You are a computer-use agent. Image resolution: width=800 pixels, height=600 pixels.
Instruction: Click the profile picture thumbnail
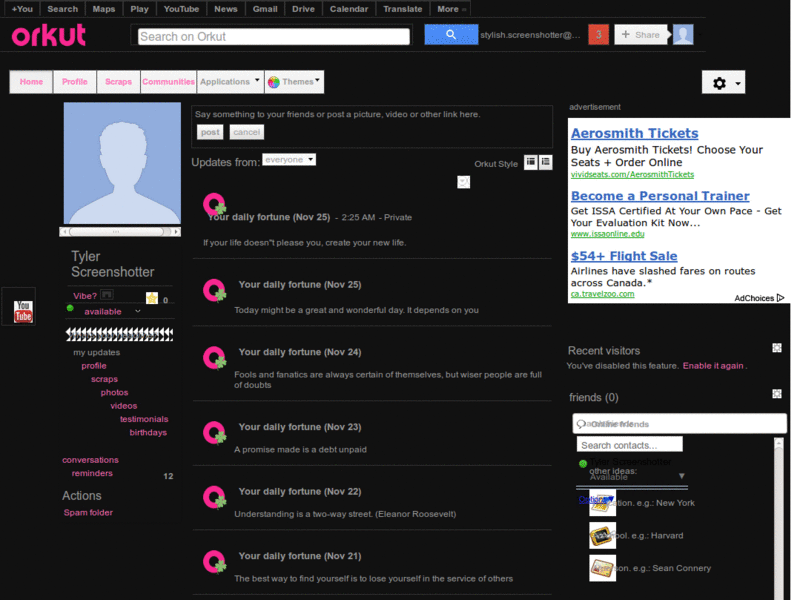(x=122, y=163)
